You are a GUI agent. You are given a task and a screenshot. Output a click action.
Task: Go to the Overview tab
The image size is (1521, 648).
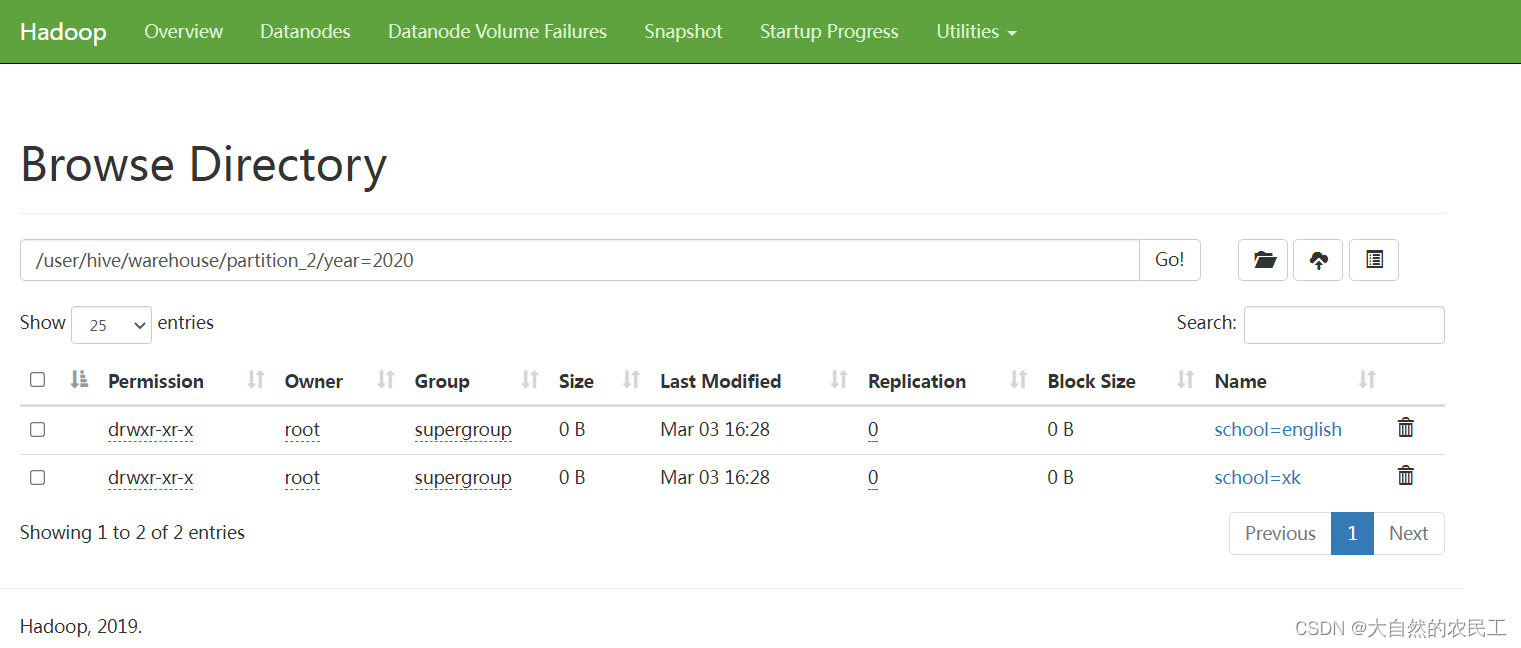click(184, 32)
